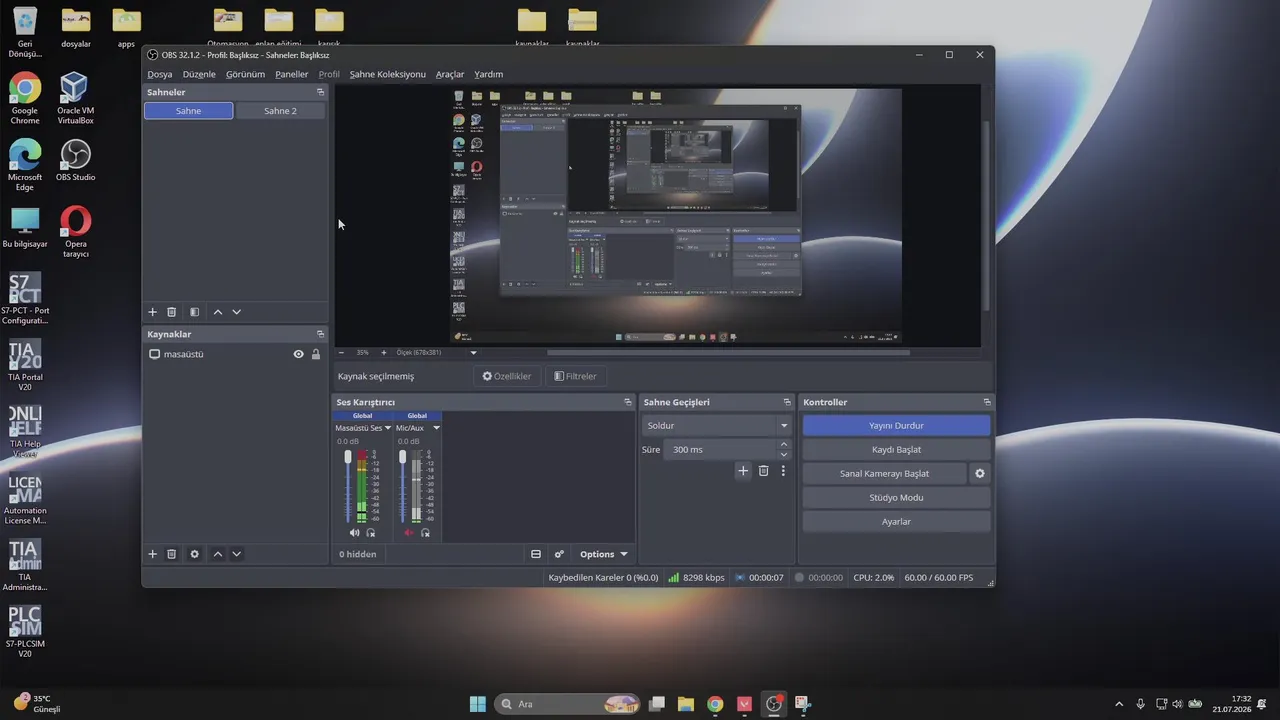This screenshot has height=720, width=1280.
Task: Open Google Chrome from the taskbar
Action: (x=715, y=704)
